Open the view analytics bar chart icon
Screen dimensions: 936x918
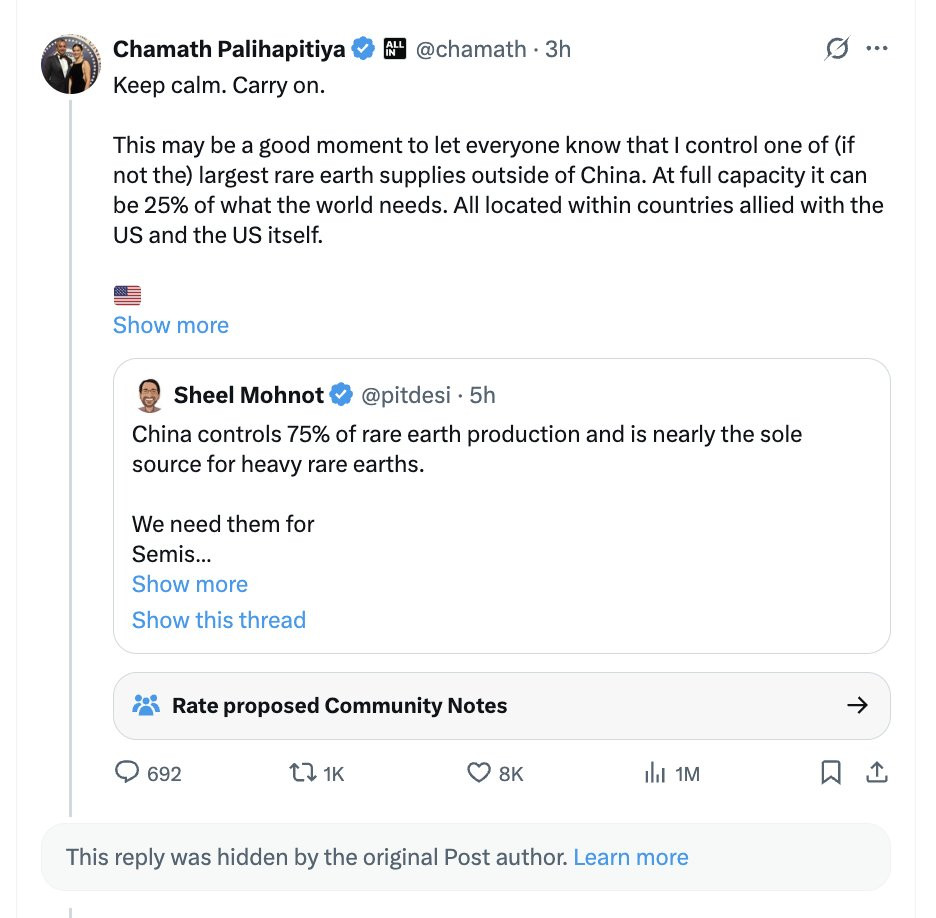[655, 773]
